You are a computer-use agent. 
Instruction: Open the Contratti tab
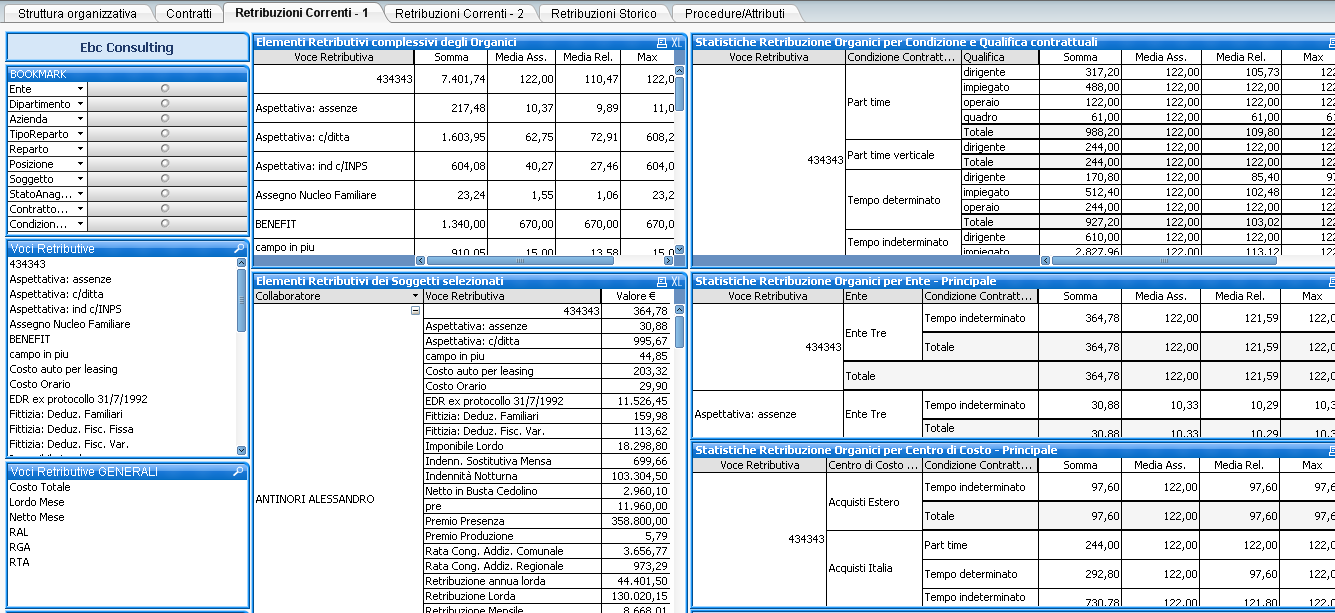tap(189, 14)
